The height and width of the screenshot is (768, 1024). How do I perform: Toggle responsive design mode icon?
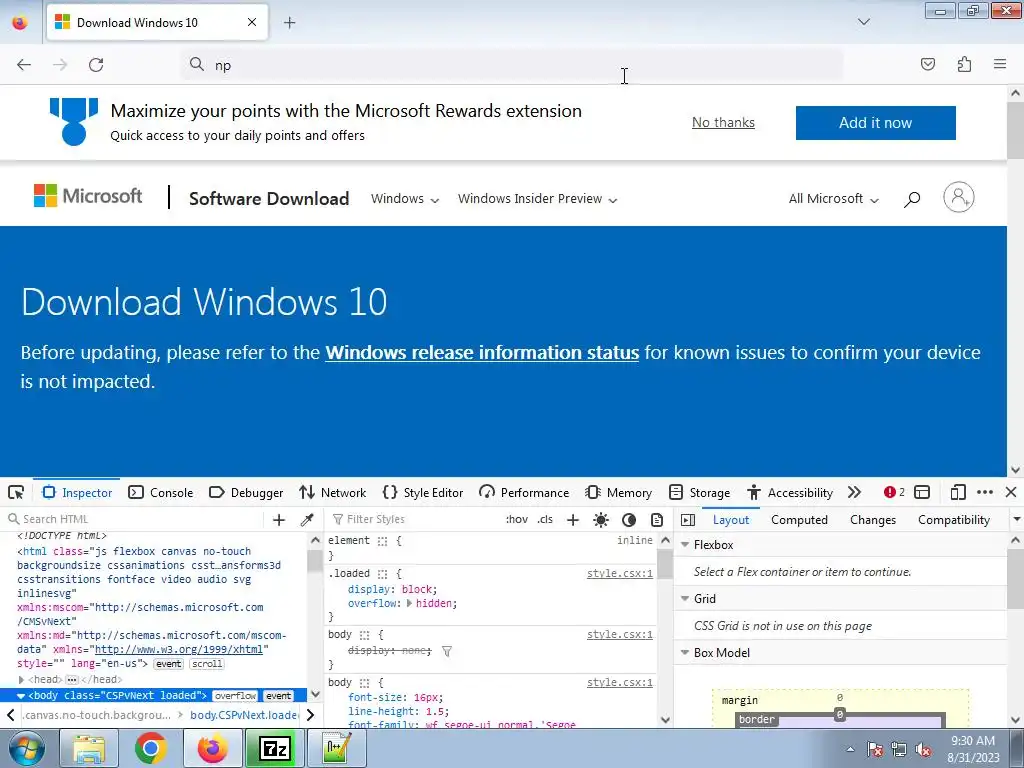957,492
